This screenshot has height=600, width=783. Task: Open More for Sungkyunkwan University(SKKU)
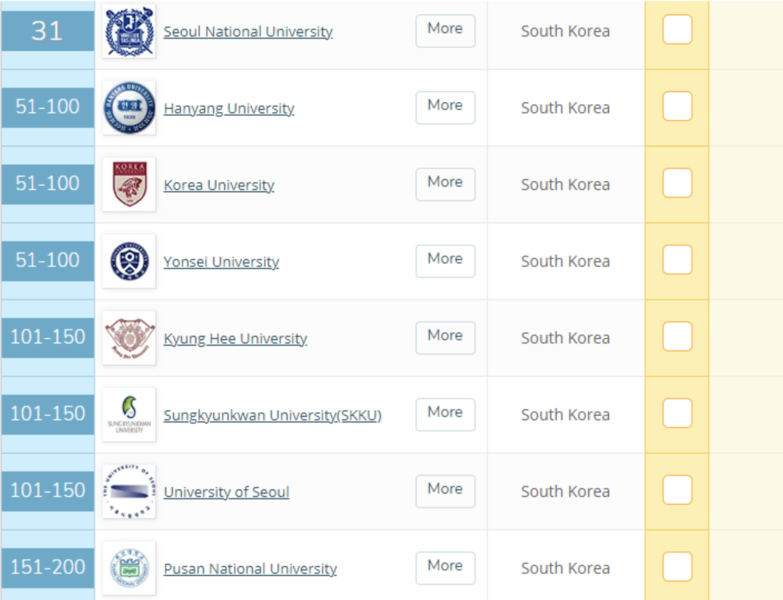(x=445, y=414)
